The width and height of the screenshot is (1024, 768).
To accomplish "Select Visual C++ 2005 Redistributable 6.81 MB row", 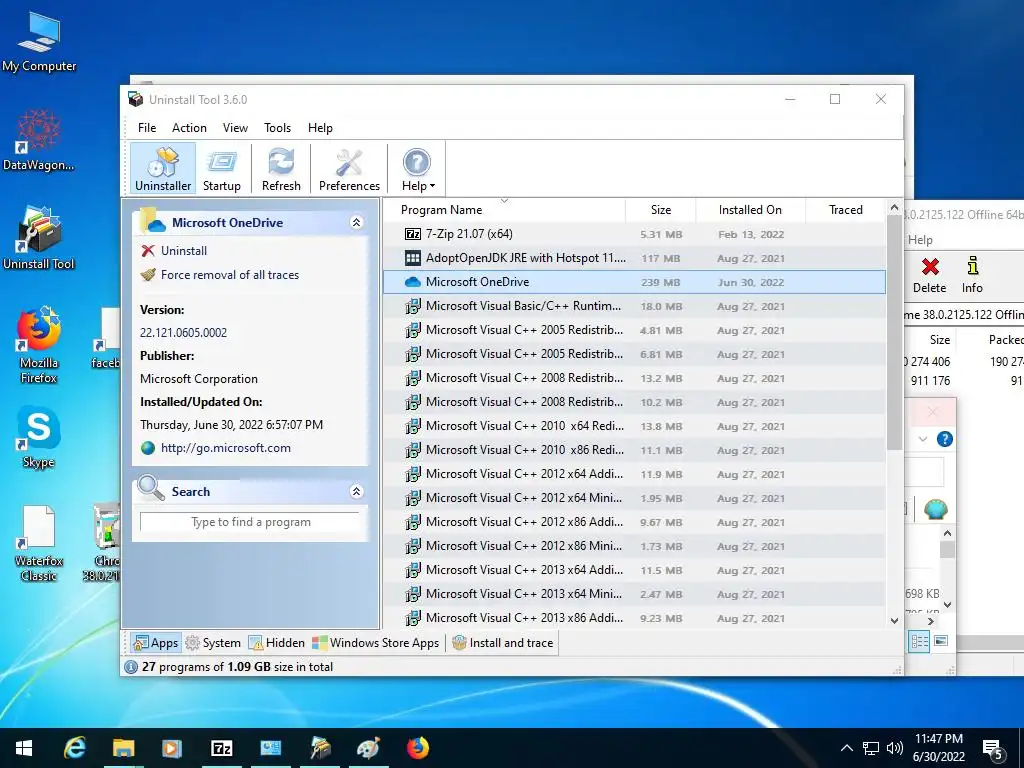I will (x=634, y=354).
